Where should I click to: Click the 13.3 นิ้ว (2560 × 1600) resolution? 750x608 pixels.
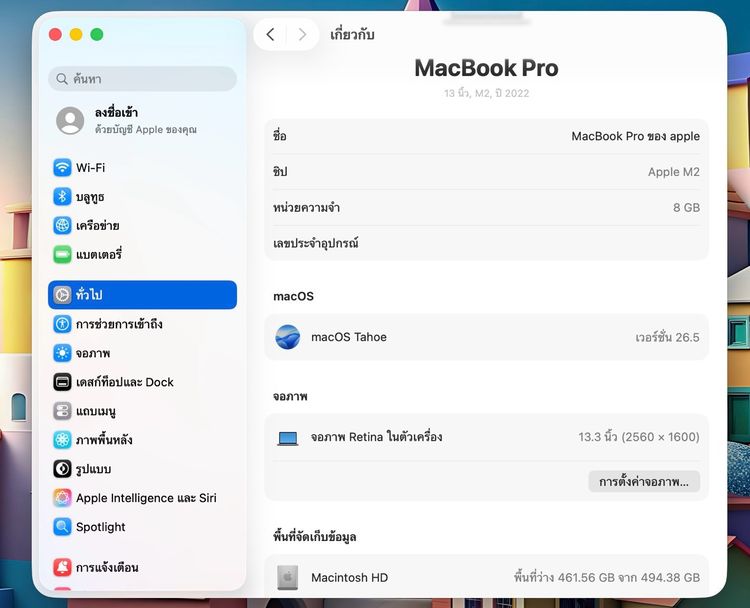(x=639, y=437)
